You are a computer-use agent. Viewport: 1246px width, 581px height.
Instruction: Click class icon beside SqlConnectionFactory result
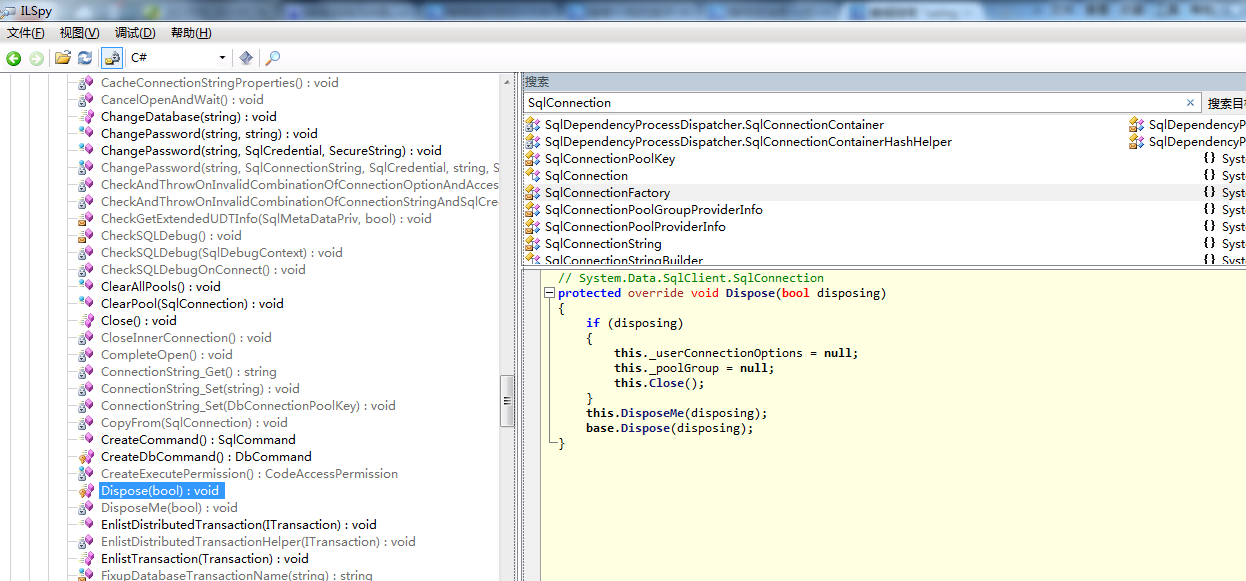(532, 193)
